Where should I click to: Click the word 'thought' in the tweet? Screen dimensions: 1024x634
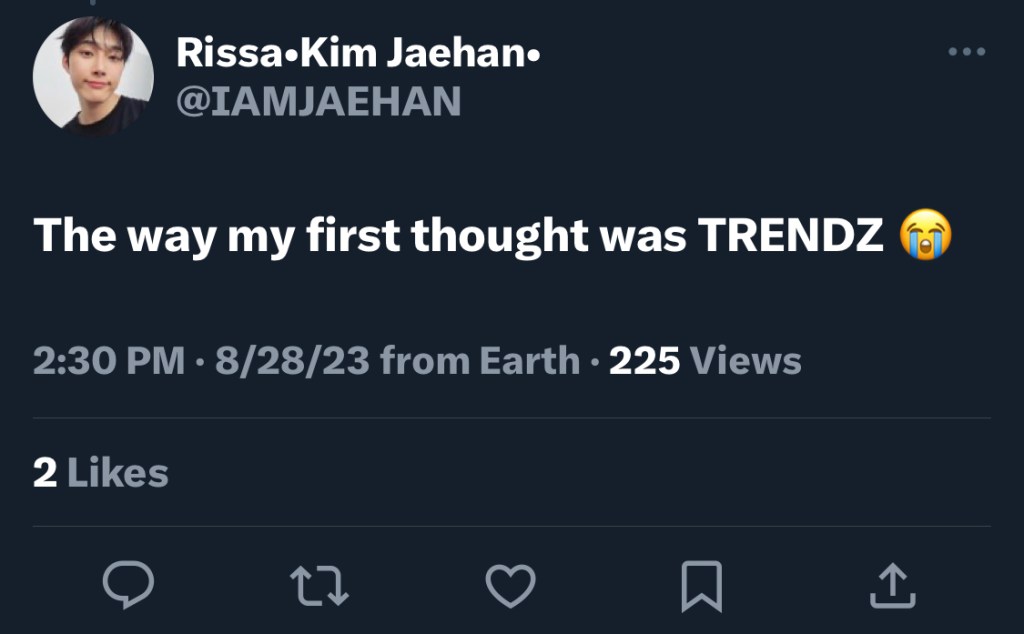[x=499, y=236]
